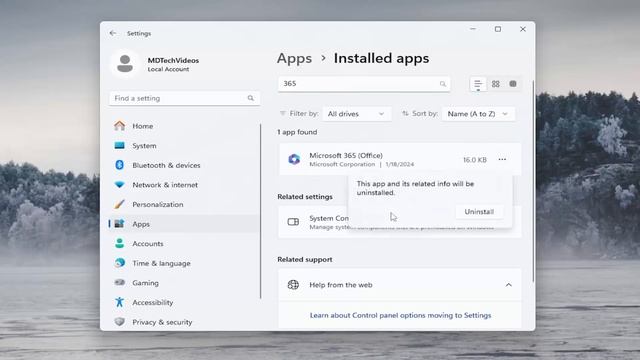Click the Network wifi icon in the sidebar

120,184
